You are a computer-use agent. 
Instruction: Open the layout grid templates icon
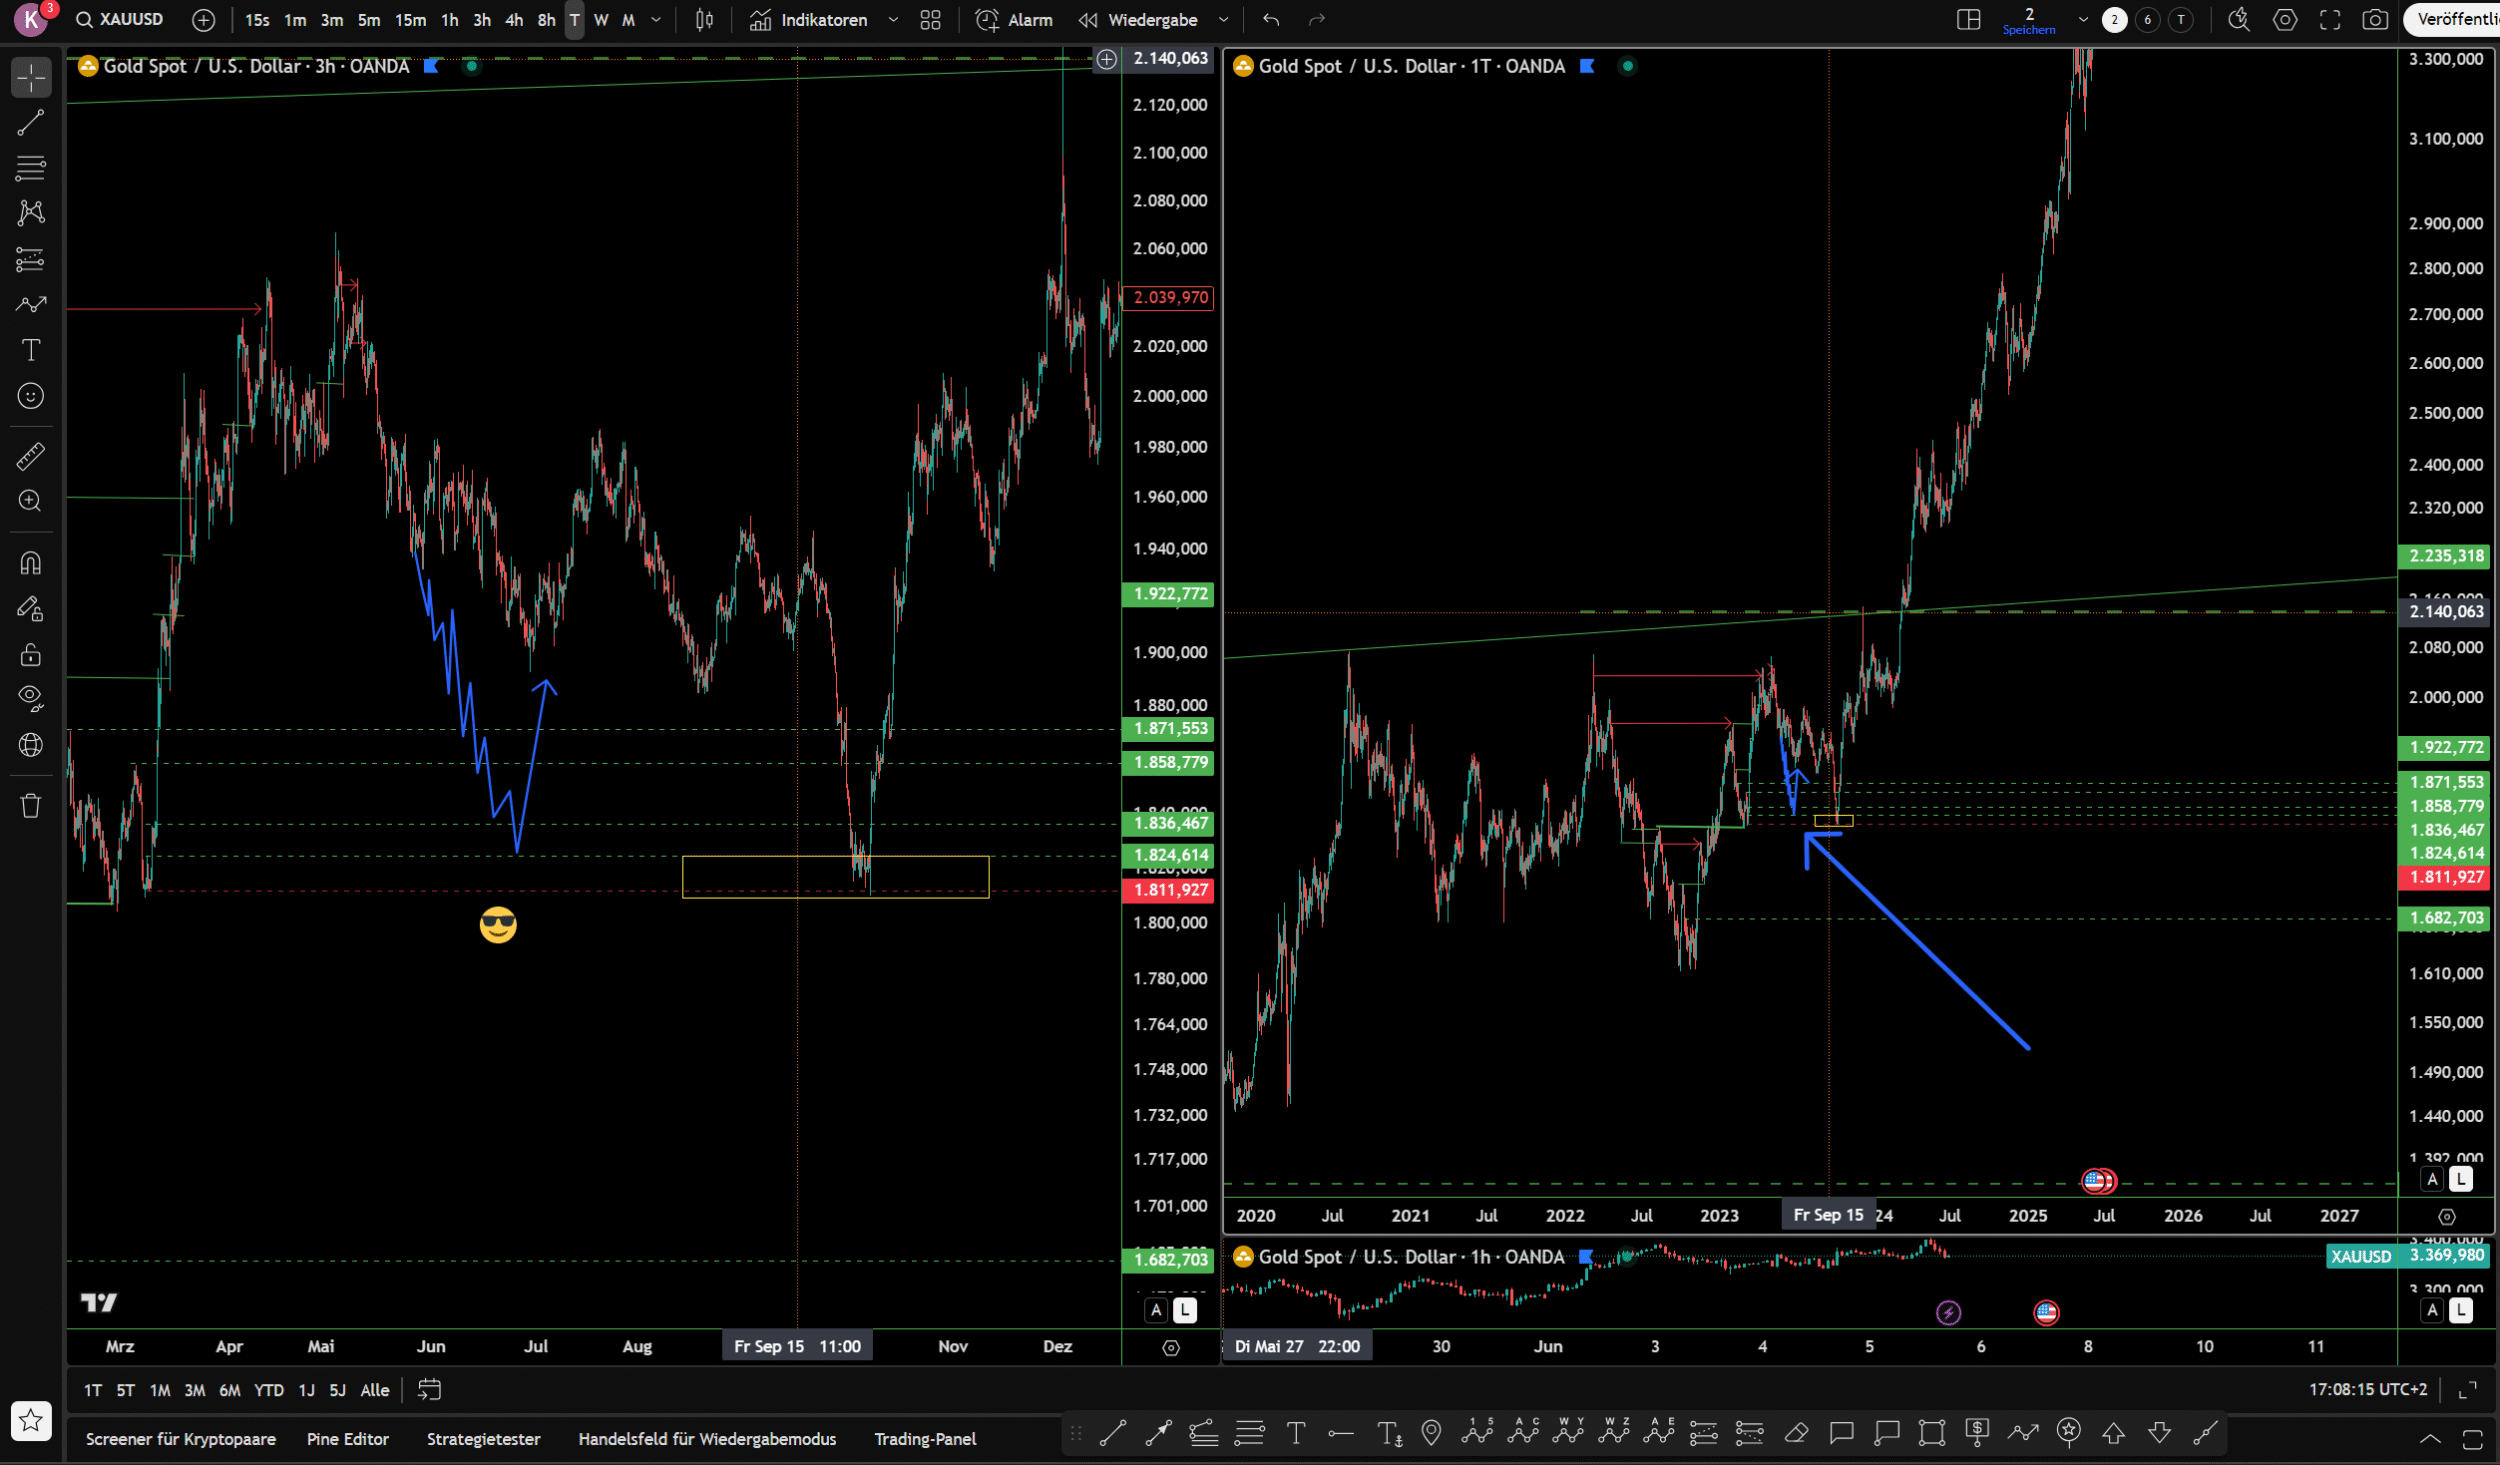pyautogui.click(x=930, y=20)
